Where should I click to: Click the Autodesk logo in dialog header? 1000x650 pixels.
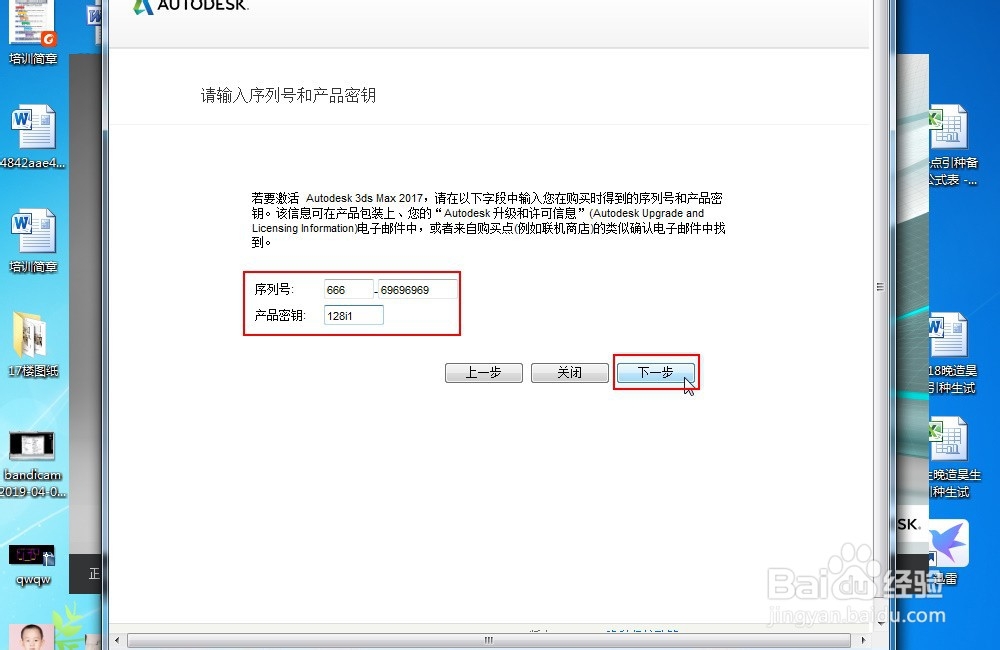pyautogui.click(x=191, y=6)
